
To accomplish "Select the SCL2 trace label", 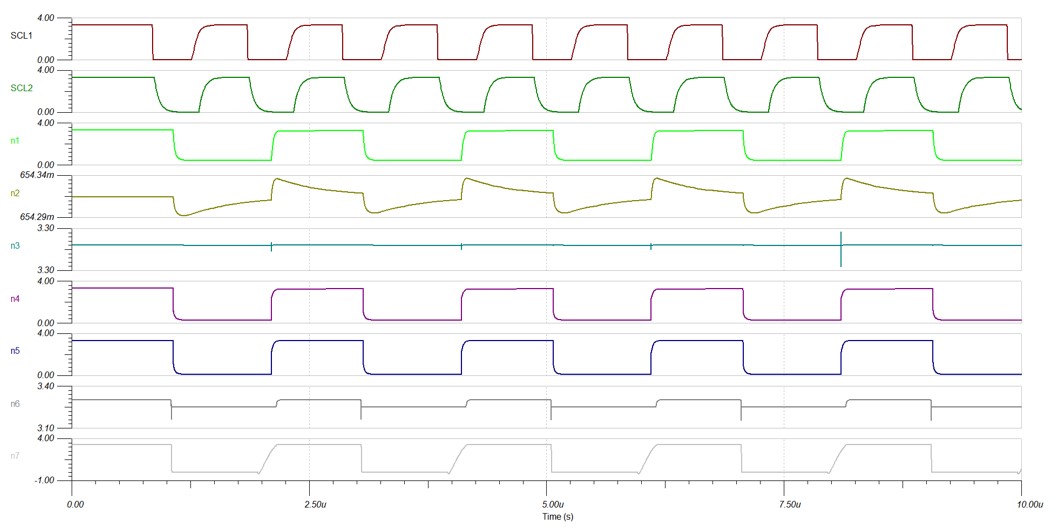I will (22, 88).
